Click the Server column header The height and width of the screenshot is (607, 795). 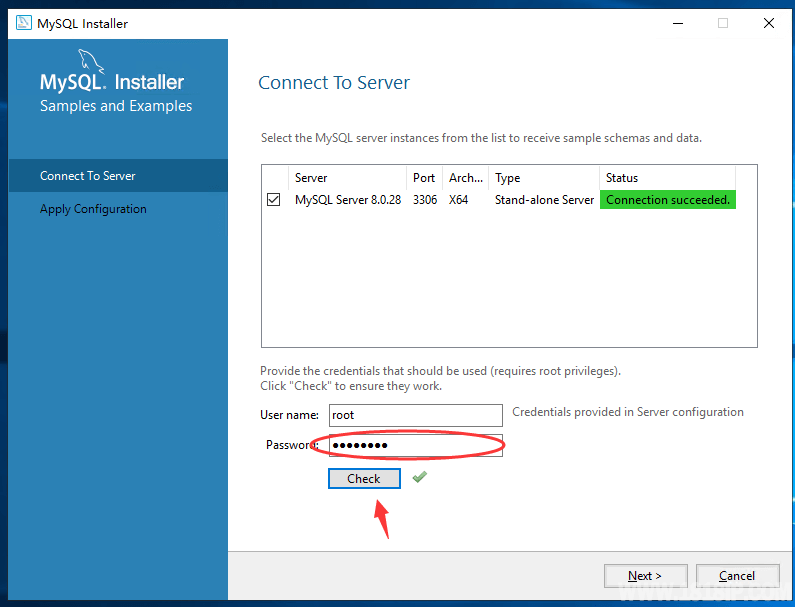pos(347,178)
